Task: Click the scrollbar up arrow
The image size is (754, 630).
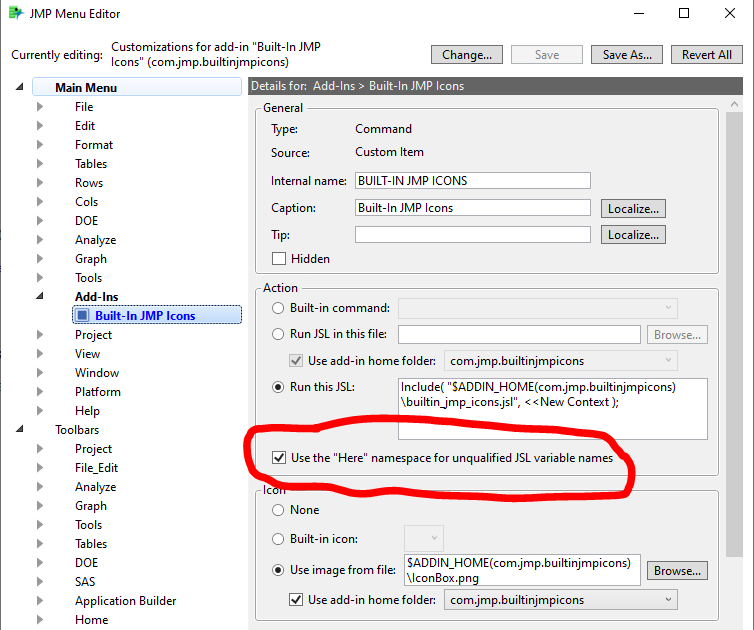Action: click(x=734, y=104)
